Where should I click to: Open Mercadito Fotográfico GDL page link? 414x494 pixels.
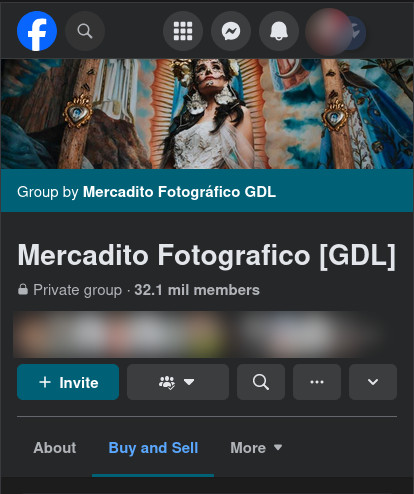coord(179,192)
